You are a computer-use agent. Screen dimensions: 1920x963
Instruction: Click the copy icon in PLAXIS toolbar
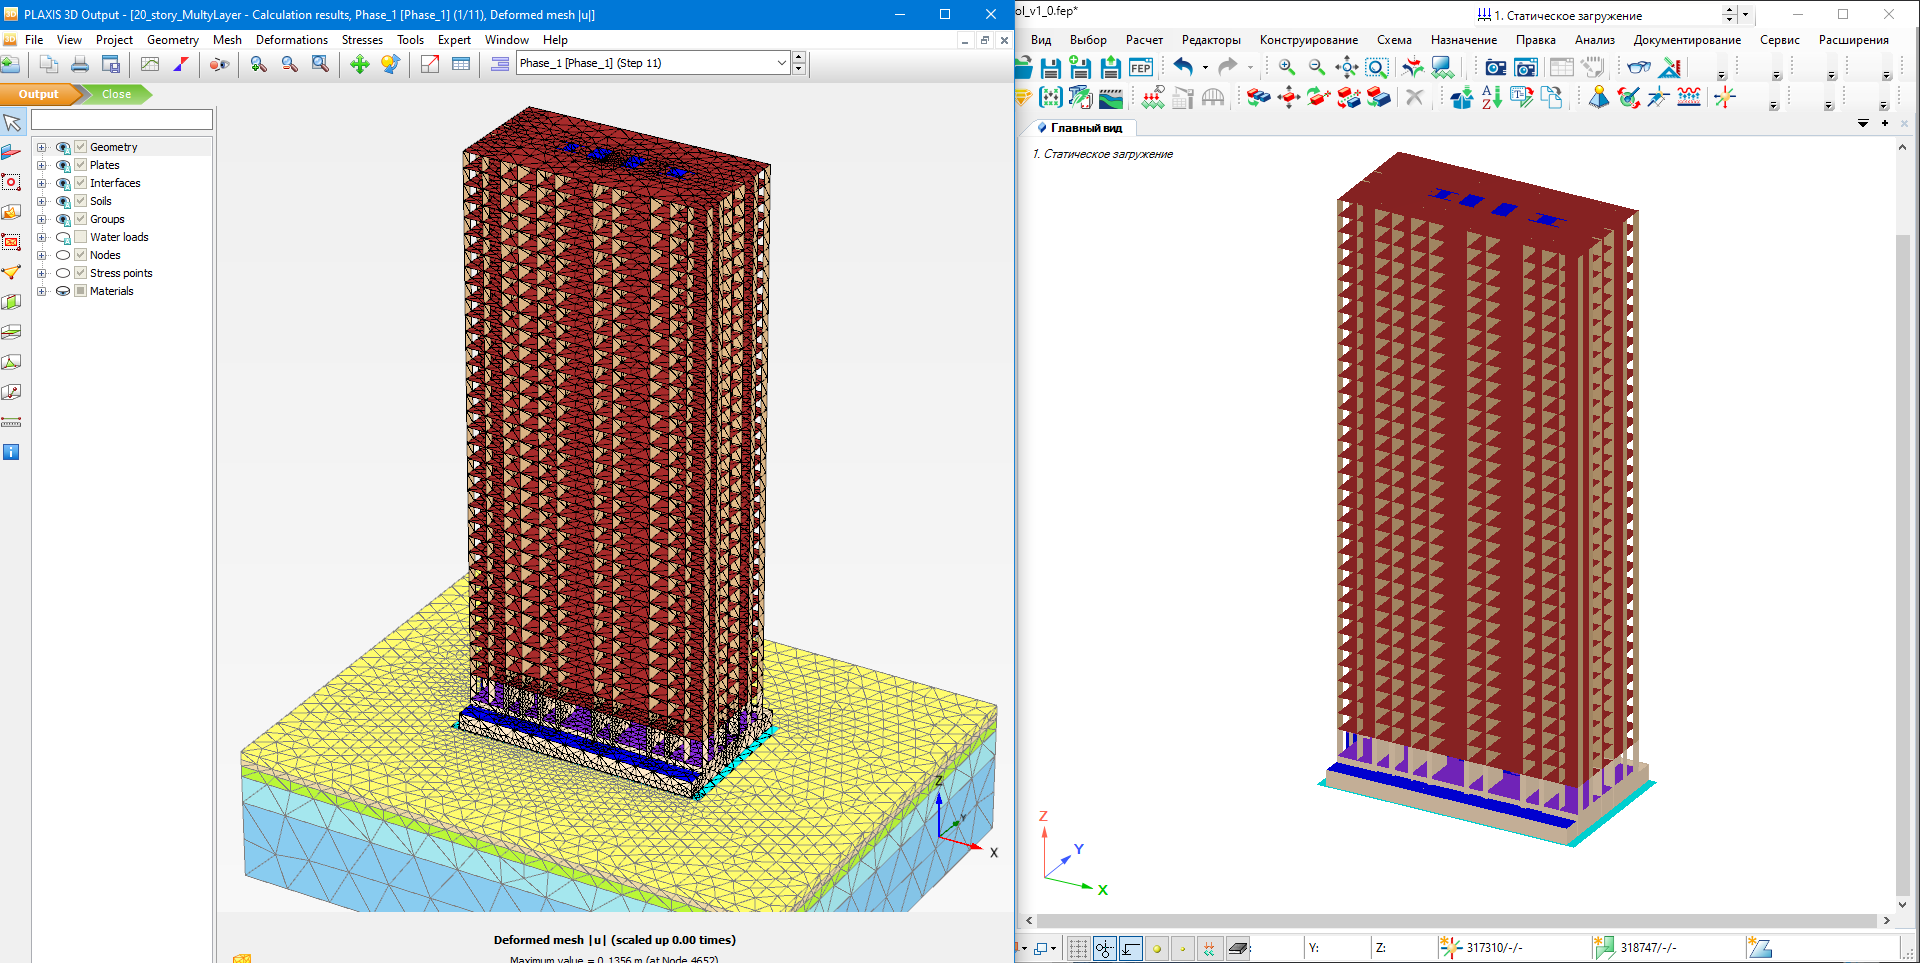[48, 64]
